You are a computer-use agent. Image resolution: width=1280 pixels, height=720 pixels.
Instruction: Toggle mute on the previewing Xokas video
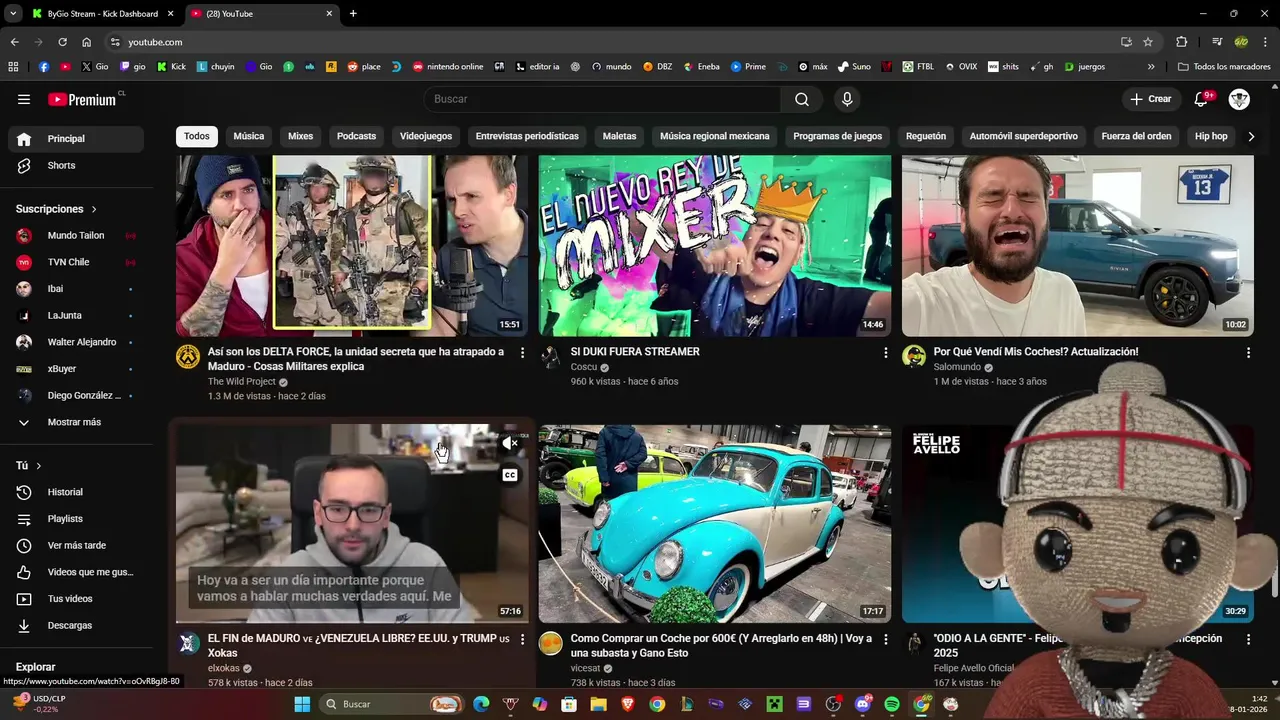point(510,443)
